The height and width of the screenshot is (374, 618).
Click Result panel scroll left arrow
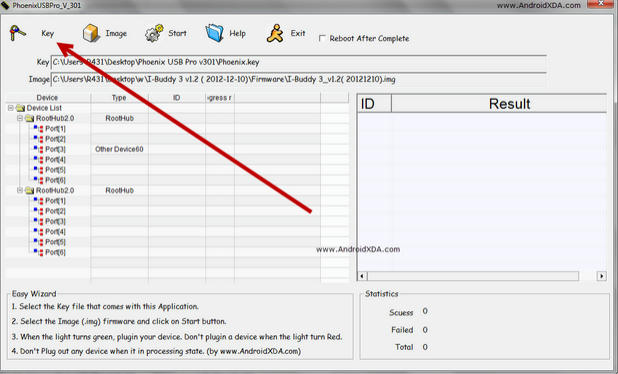tap(362, 276)
